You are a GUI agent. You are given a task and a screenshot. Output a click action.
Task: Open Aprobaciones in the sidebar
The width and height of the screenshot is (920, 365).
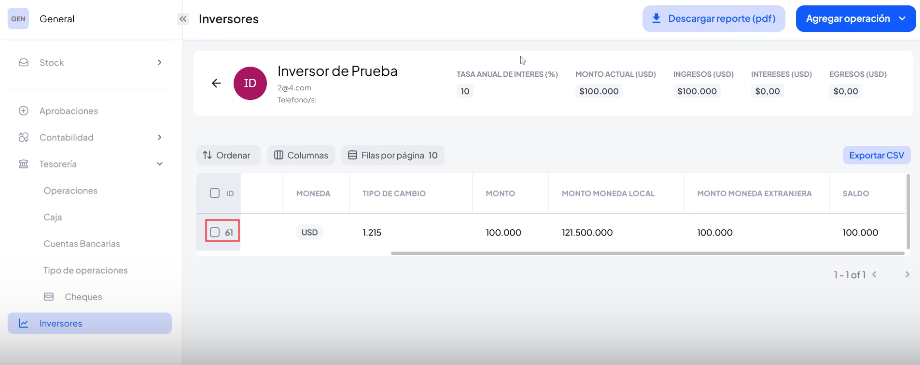(x=69, y=111)
